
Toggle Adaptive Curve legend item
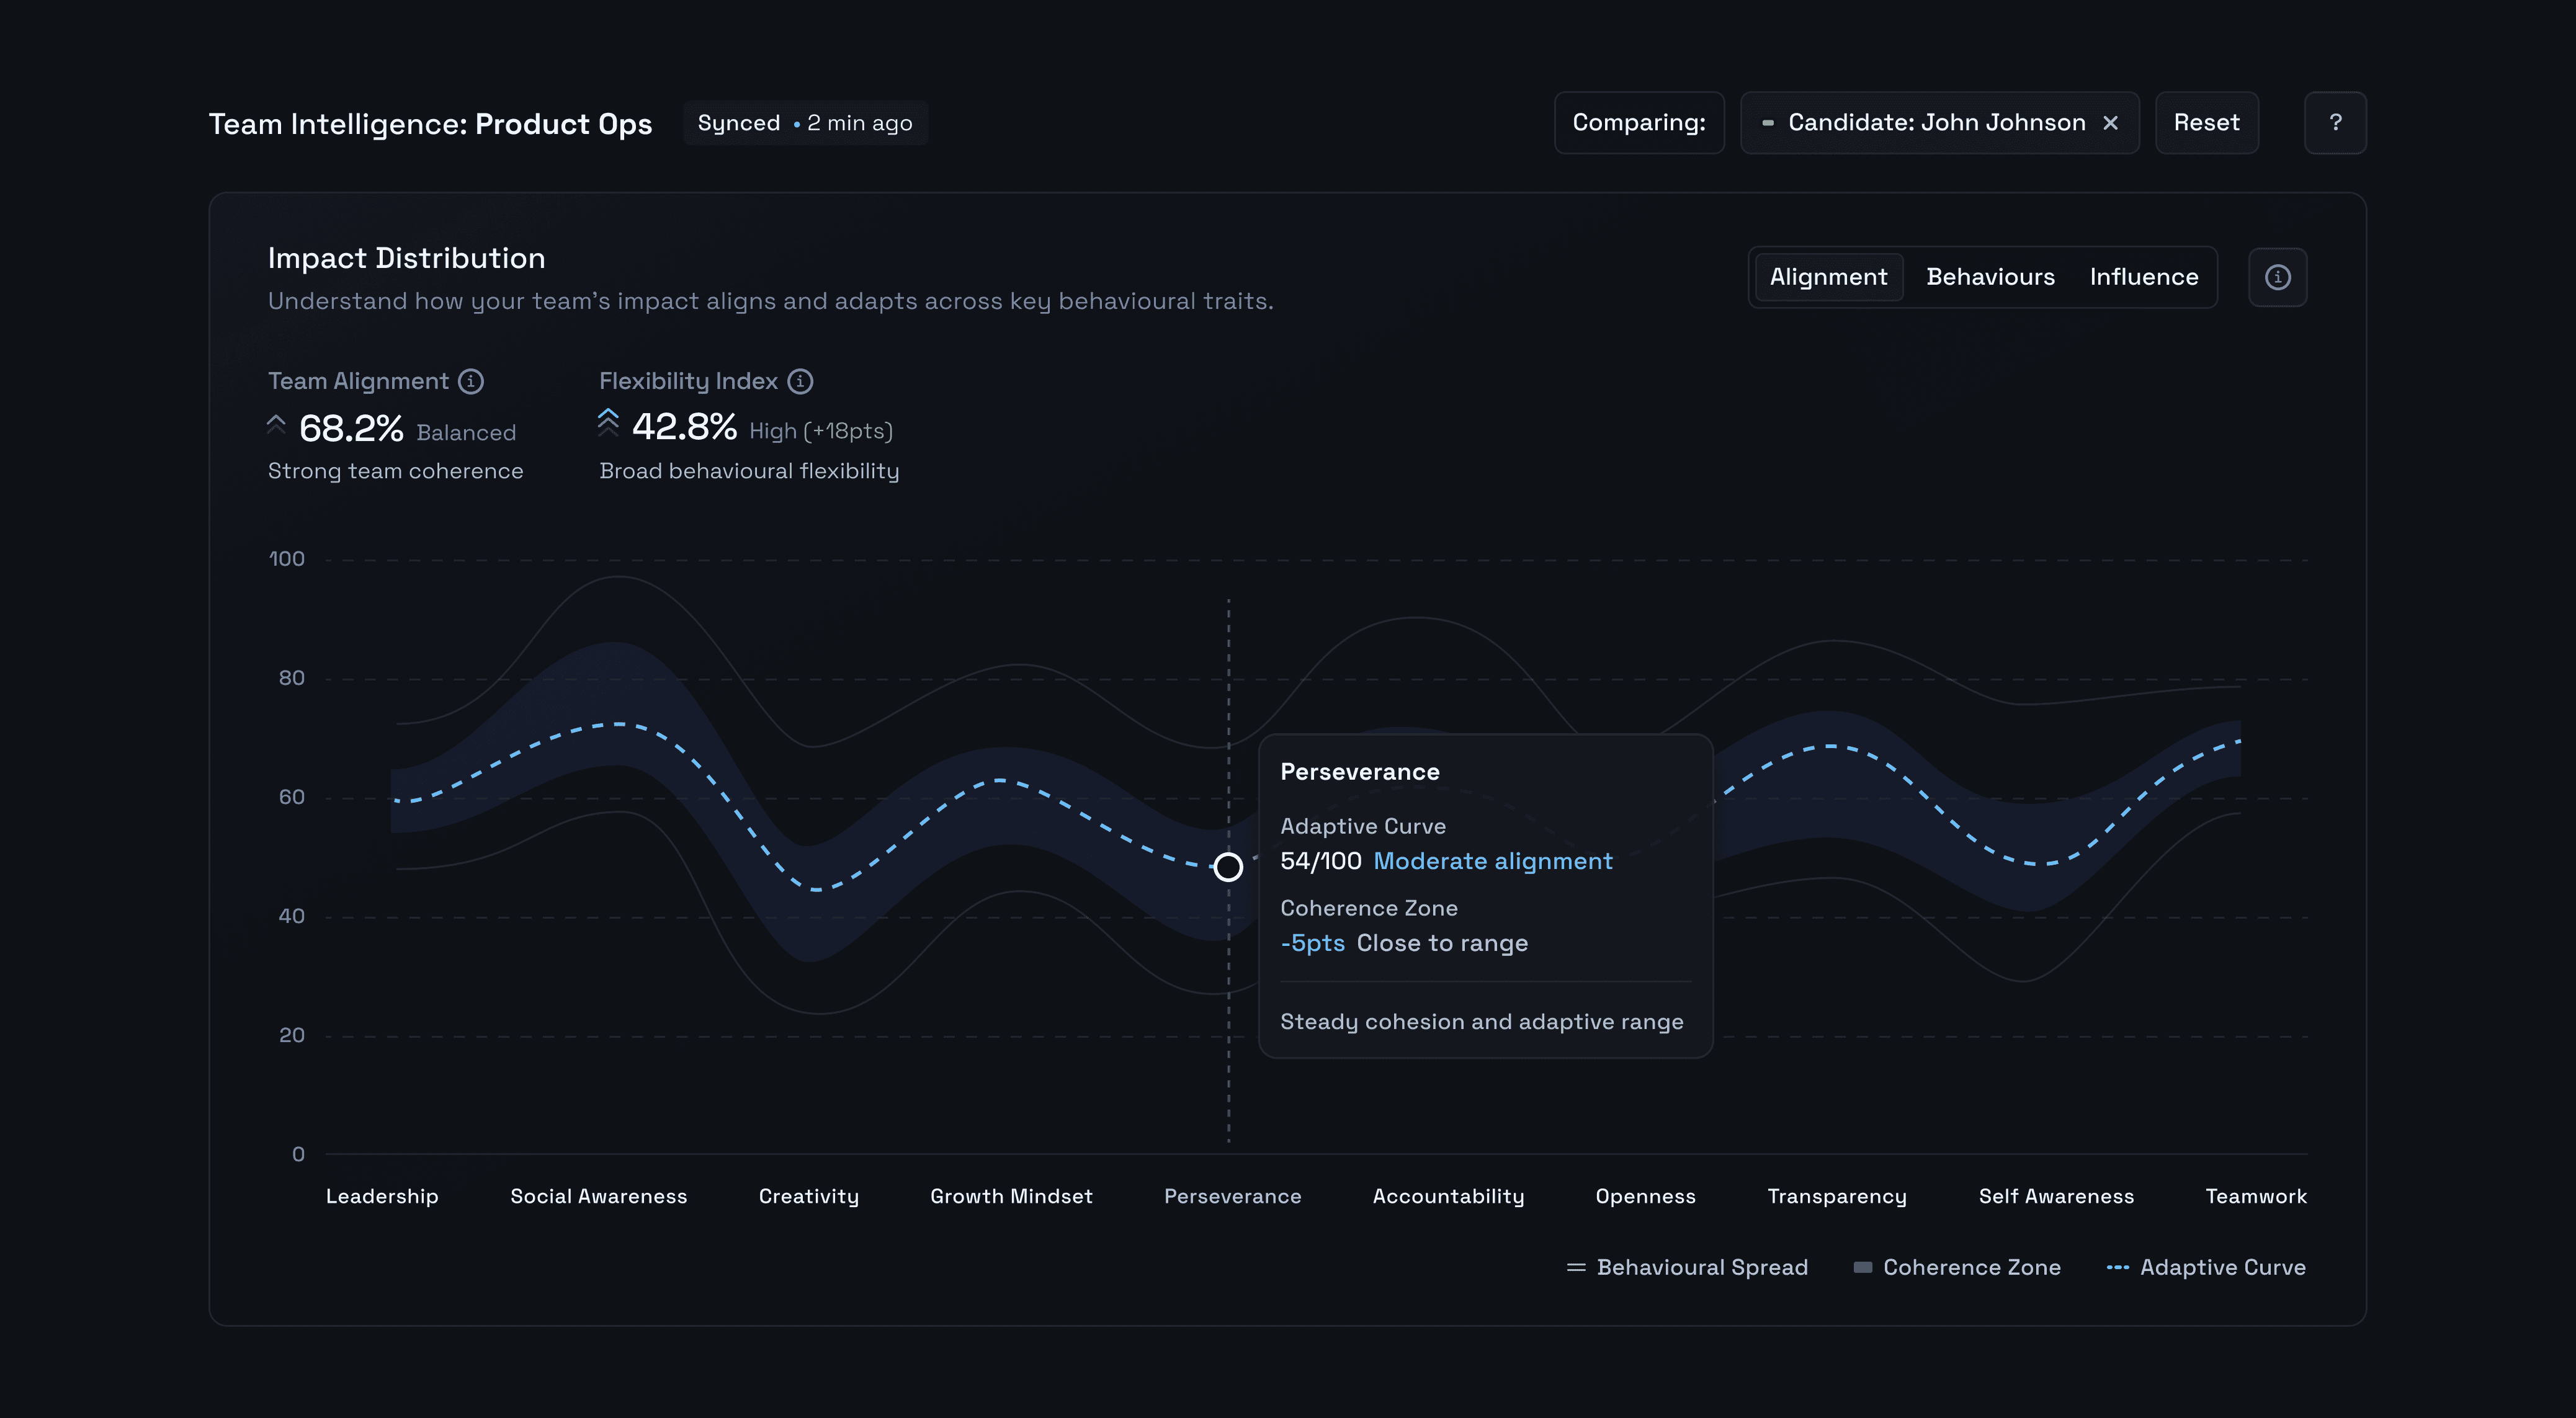(2206, 1267)
